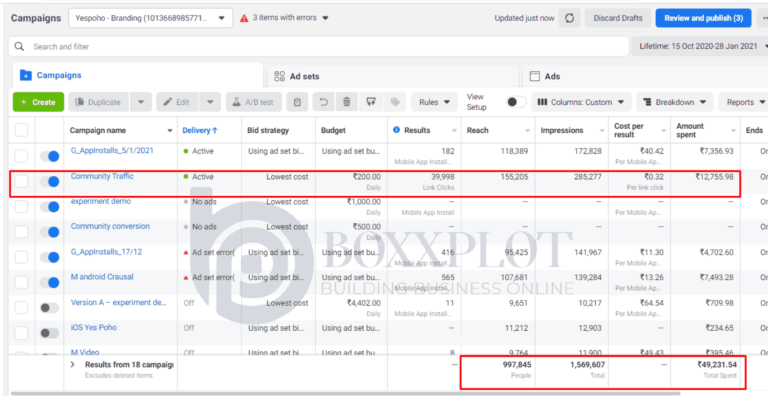
Task: Open the Community Traffic campaign link
Action: (x=102, y=176)
